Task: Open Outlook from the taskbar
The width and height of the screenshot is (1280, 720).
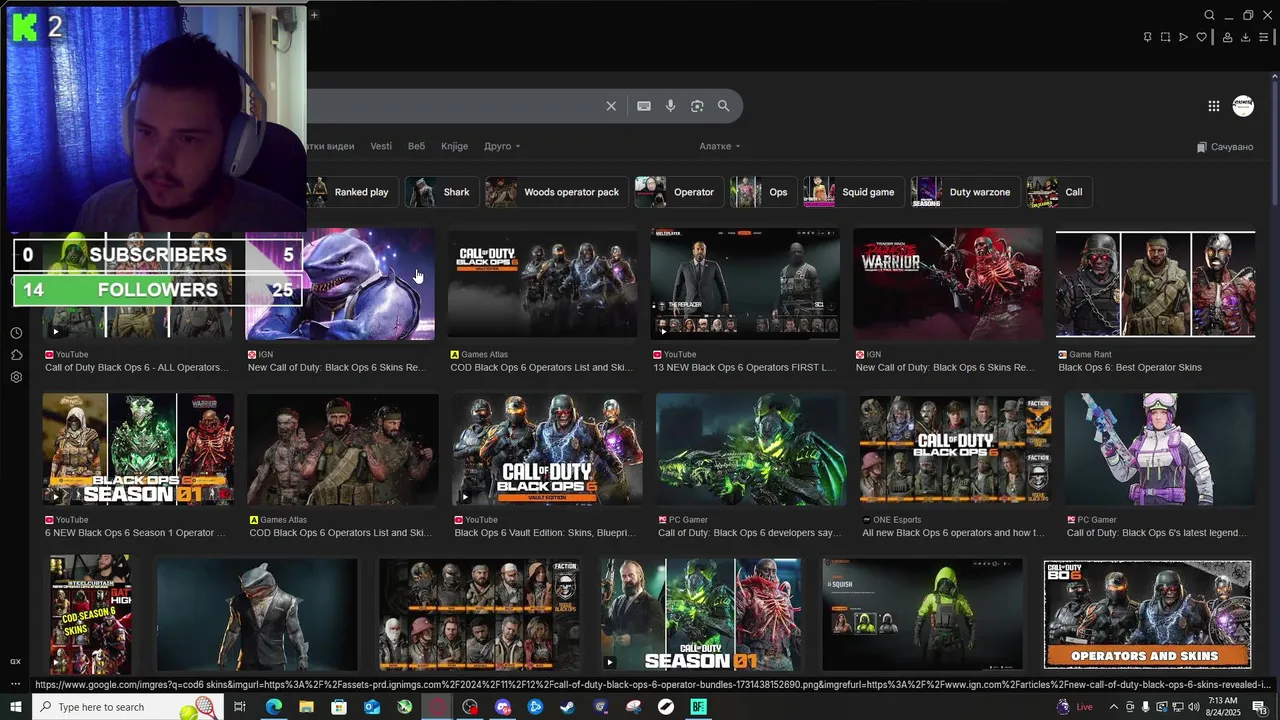Action: point(372,707)
